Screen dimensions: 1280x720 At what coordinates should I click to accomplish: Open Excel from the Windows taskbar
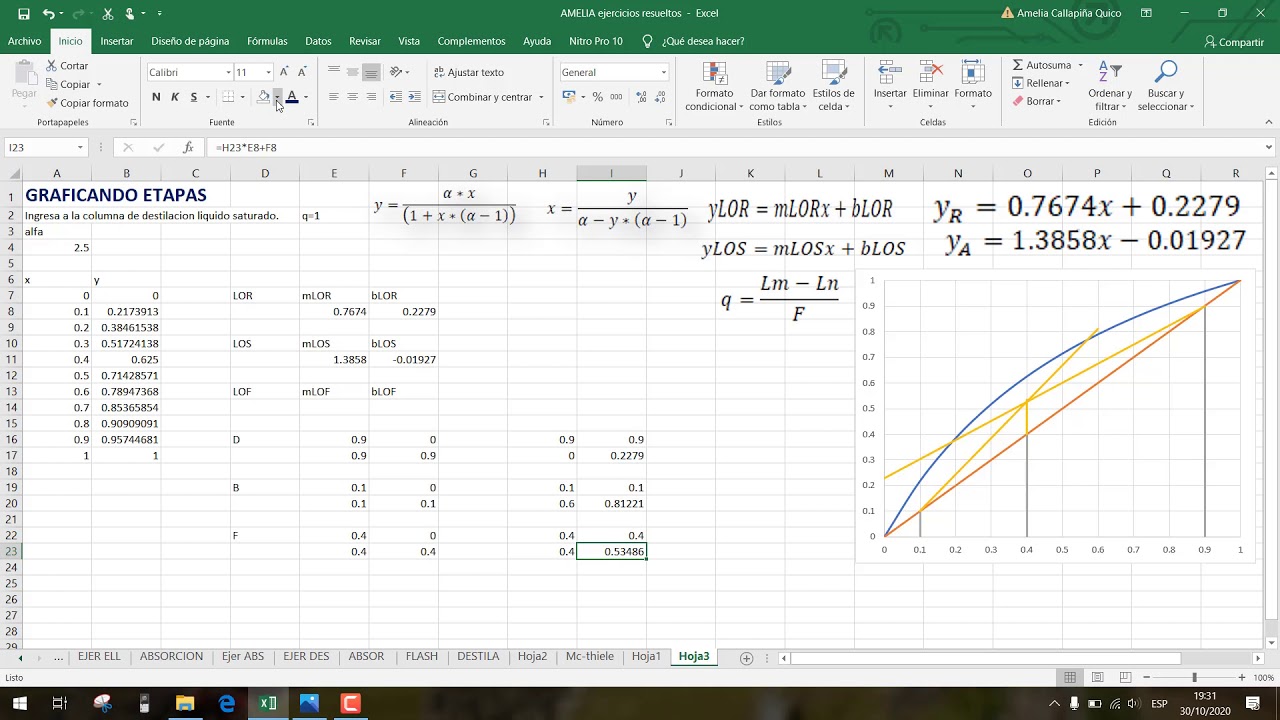[268, 703]
